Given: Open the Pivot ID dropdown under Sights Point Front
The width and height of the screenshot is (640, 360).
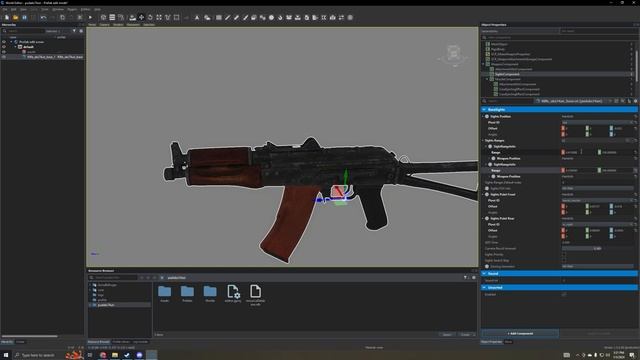Looking at the screenshot, I should [598, 200].
